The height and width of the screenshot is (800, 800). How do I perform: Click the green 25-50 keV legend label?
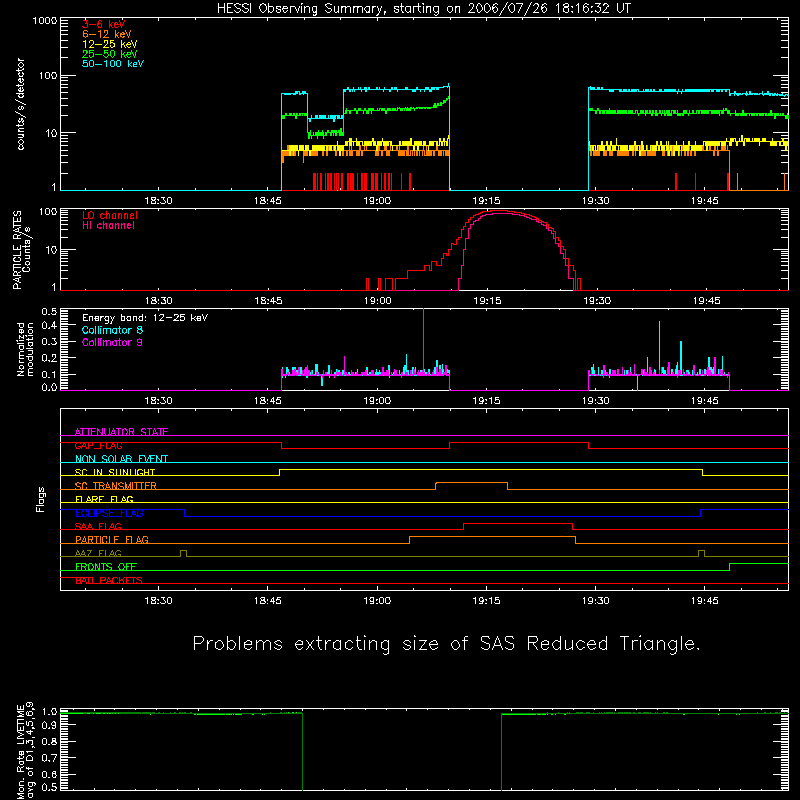[x=110, y=54]
